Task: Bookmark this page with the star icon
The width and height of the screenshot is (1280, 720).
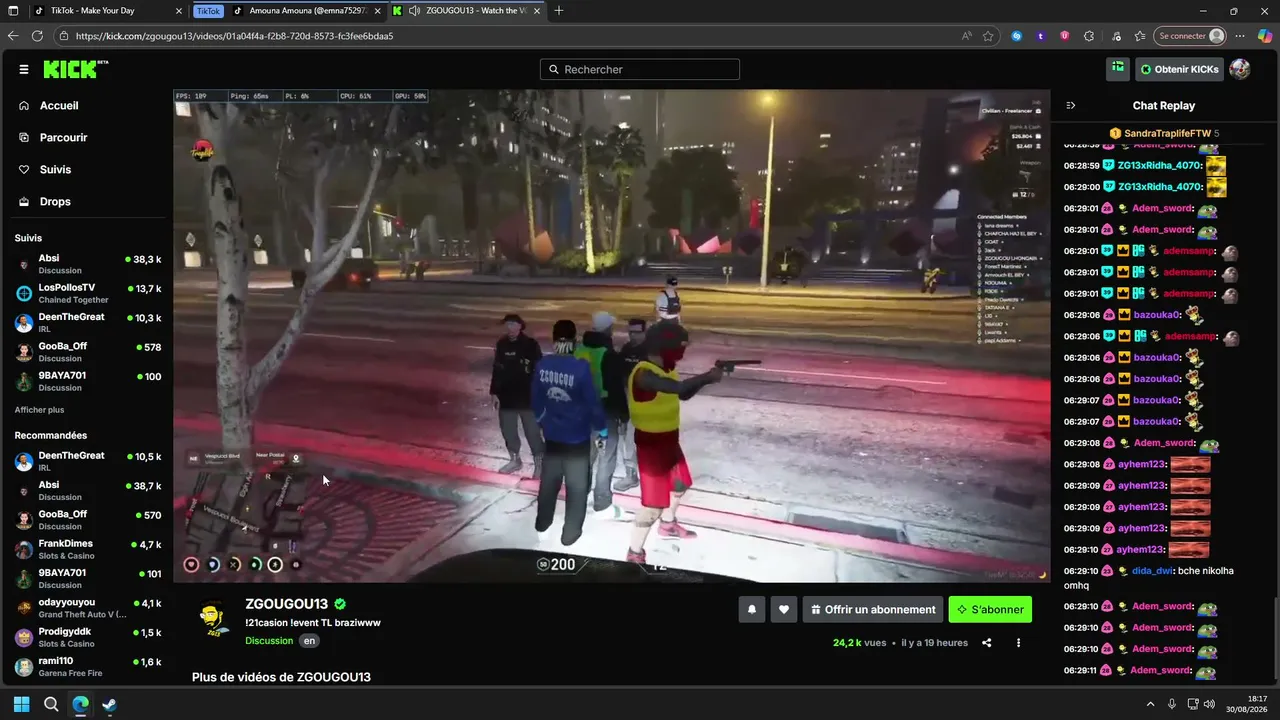Action: tap(988, 36)
